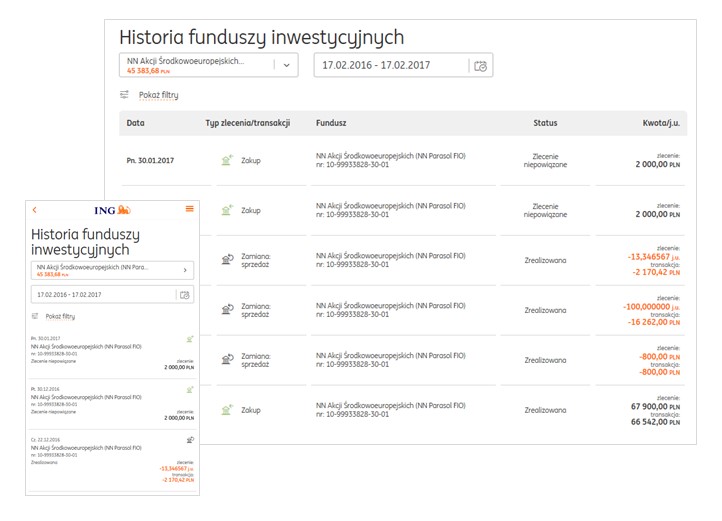The width and height of the screenshot is (722, 521).
Task: Sort by the Data column header
Action: pos(136,123)
